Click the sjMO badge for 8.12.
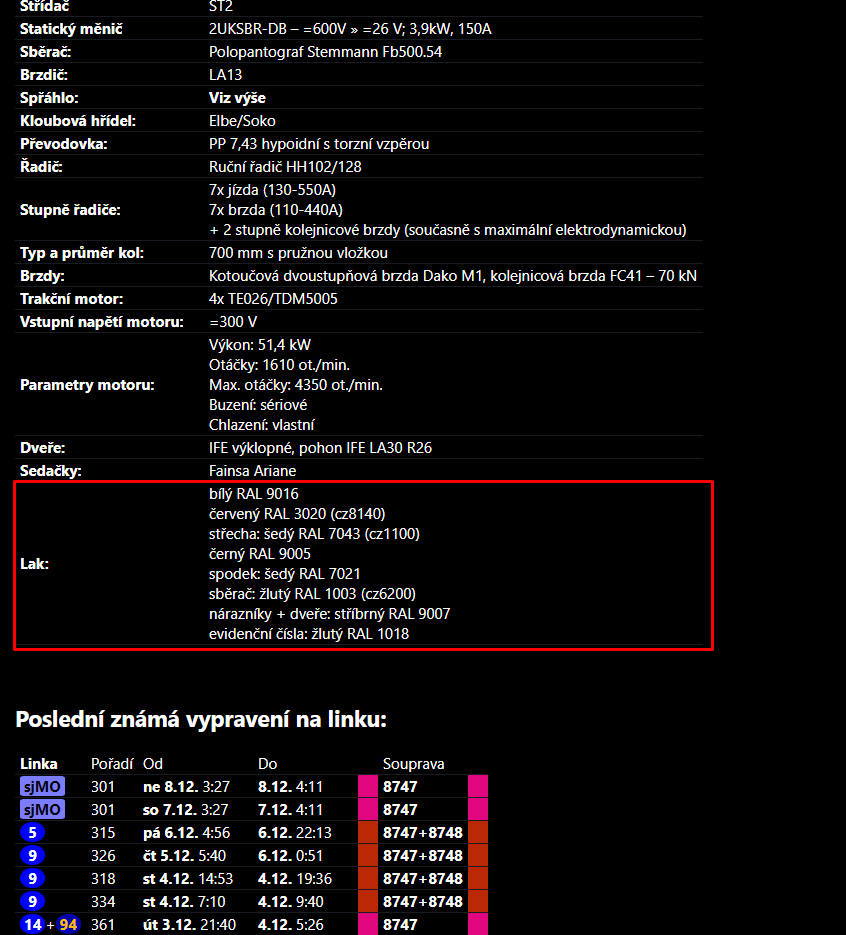Viewport: 846px width, 935px height. [x=42, y=787]
